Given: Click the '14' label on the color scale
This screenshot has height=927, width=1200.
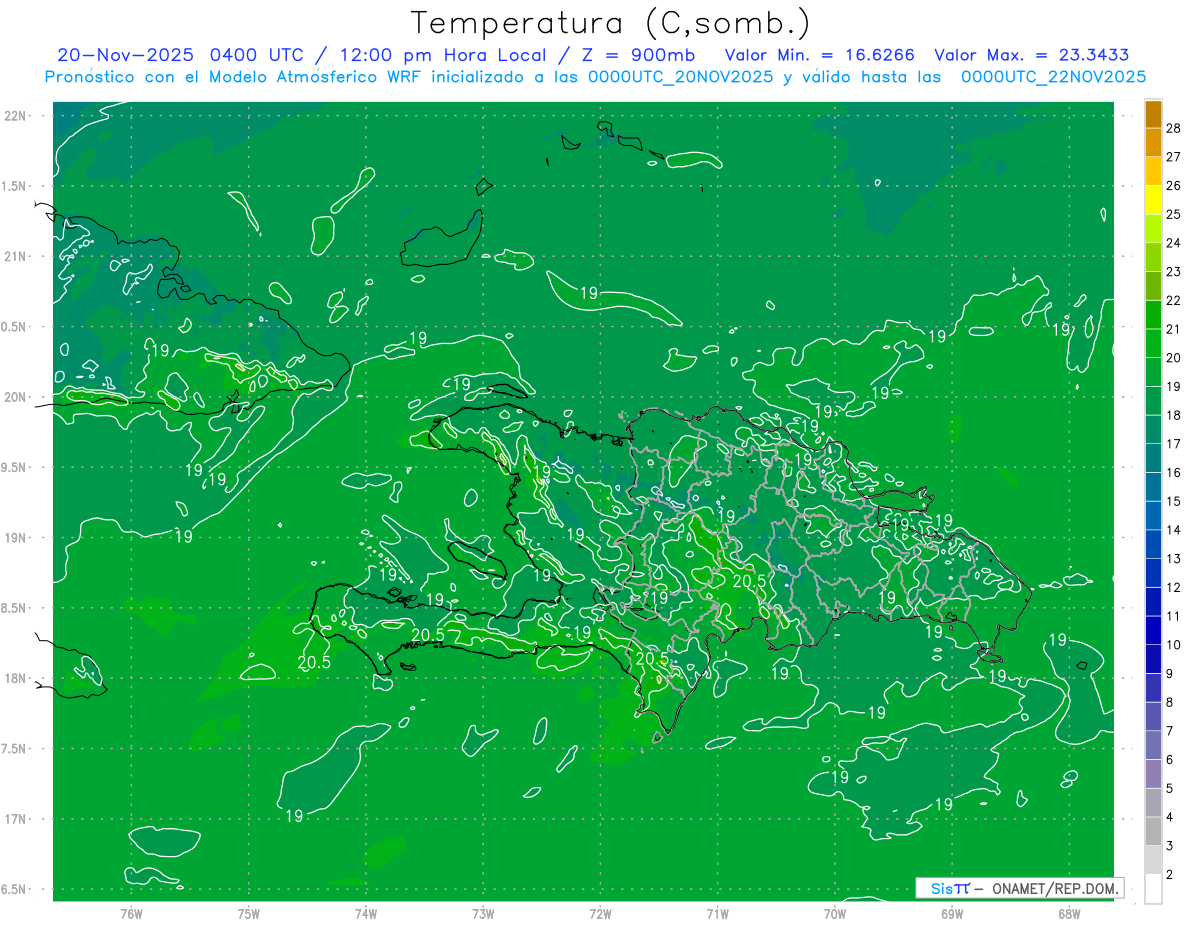Looking at the screenshot, I should (1174, 530).
